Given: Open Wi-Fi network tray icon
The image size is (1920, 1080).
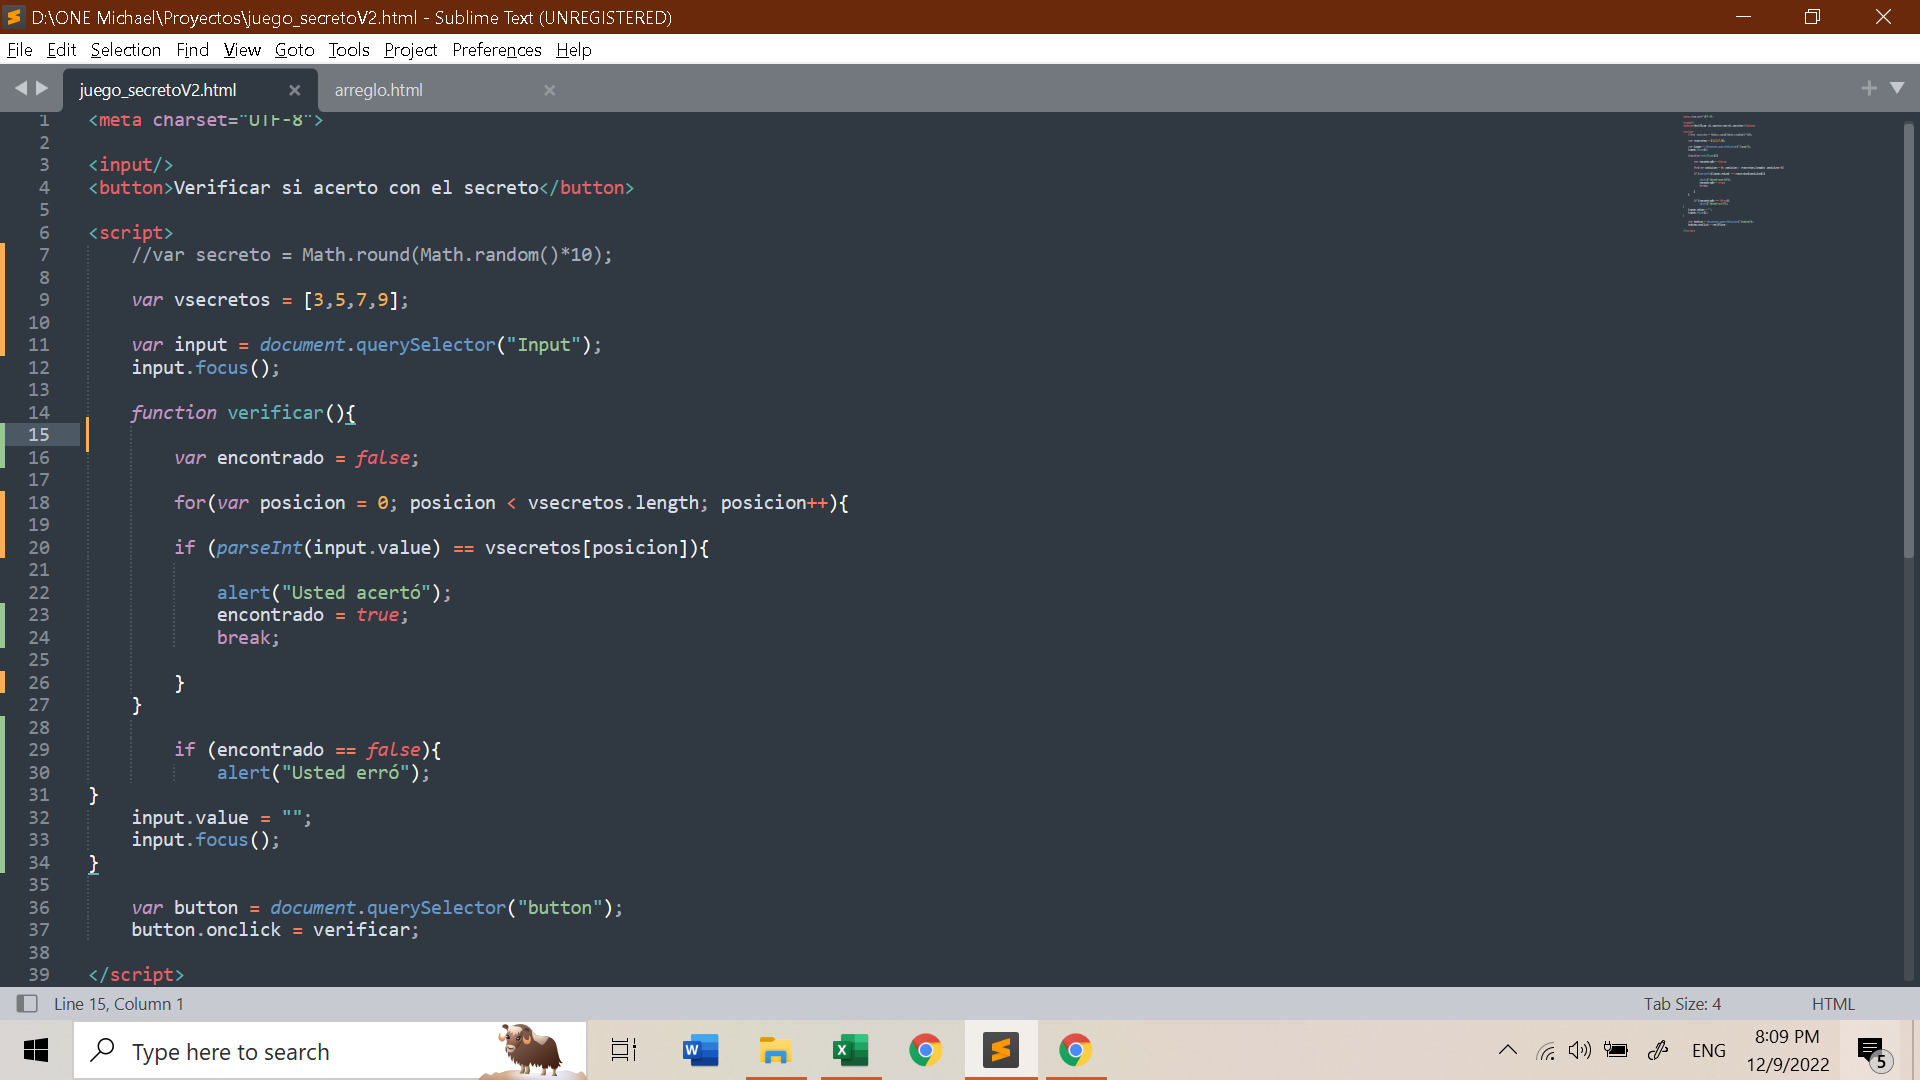Looking at the screenshot, I should coord(1546,1050).
